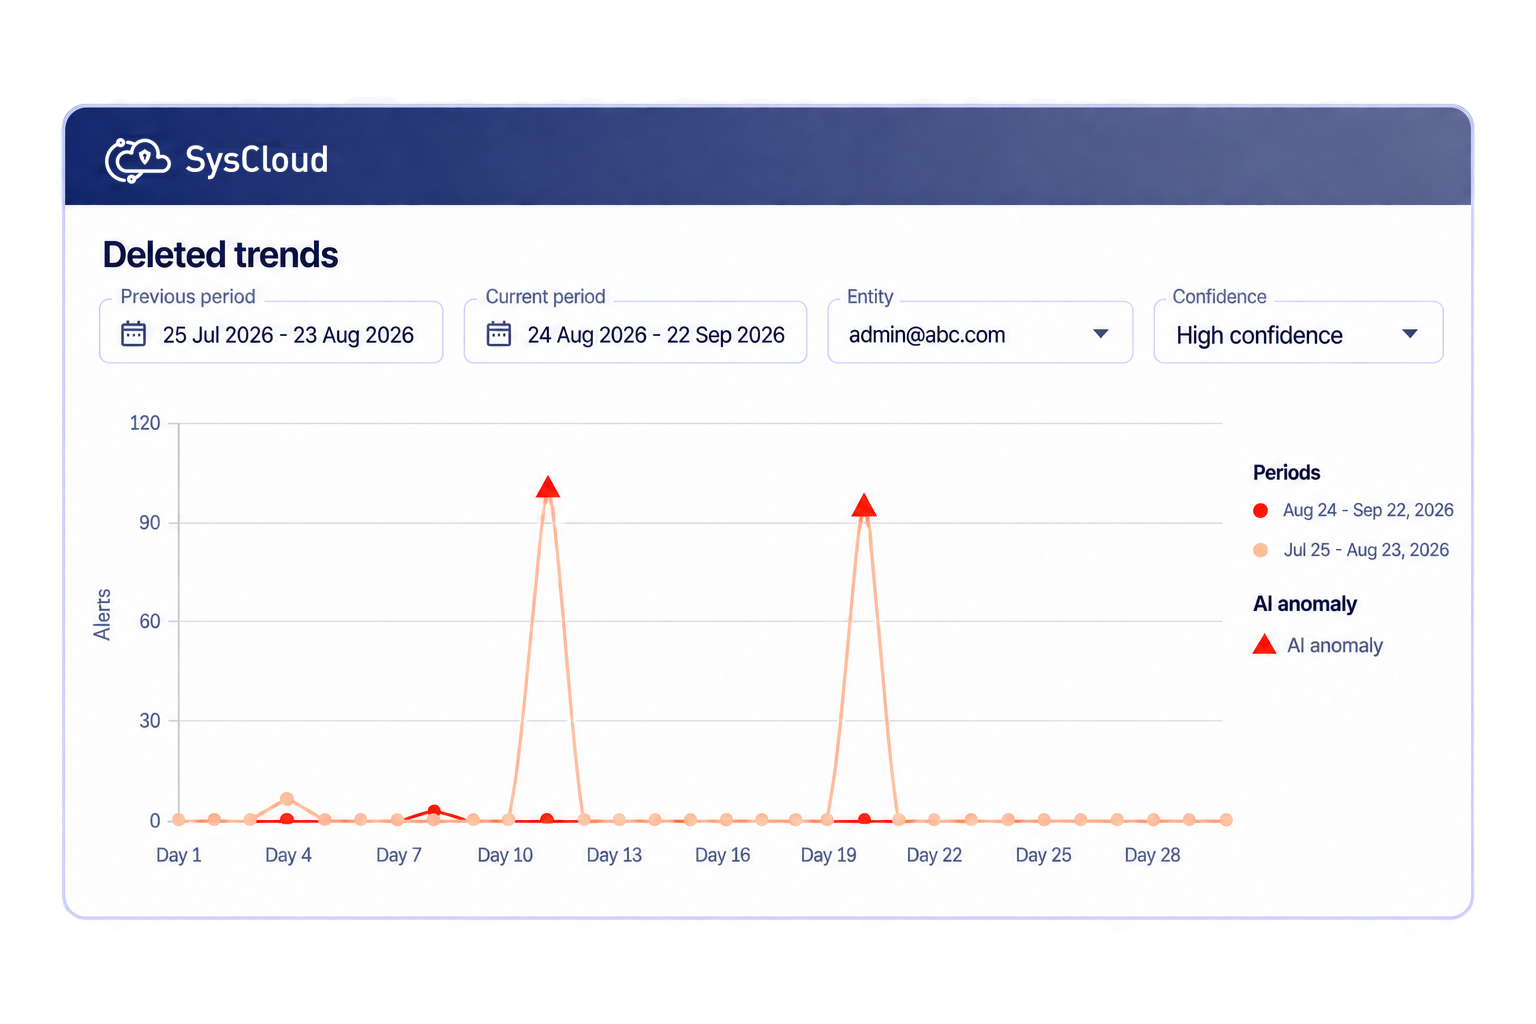The width and height of the screenshot is (1536, 1024).
Task: Click the Day 16 axis label
Action: (x=723, y=855)
